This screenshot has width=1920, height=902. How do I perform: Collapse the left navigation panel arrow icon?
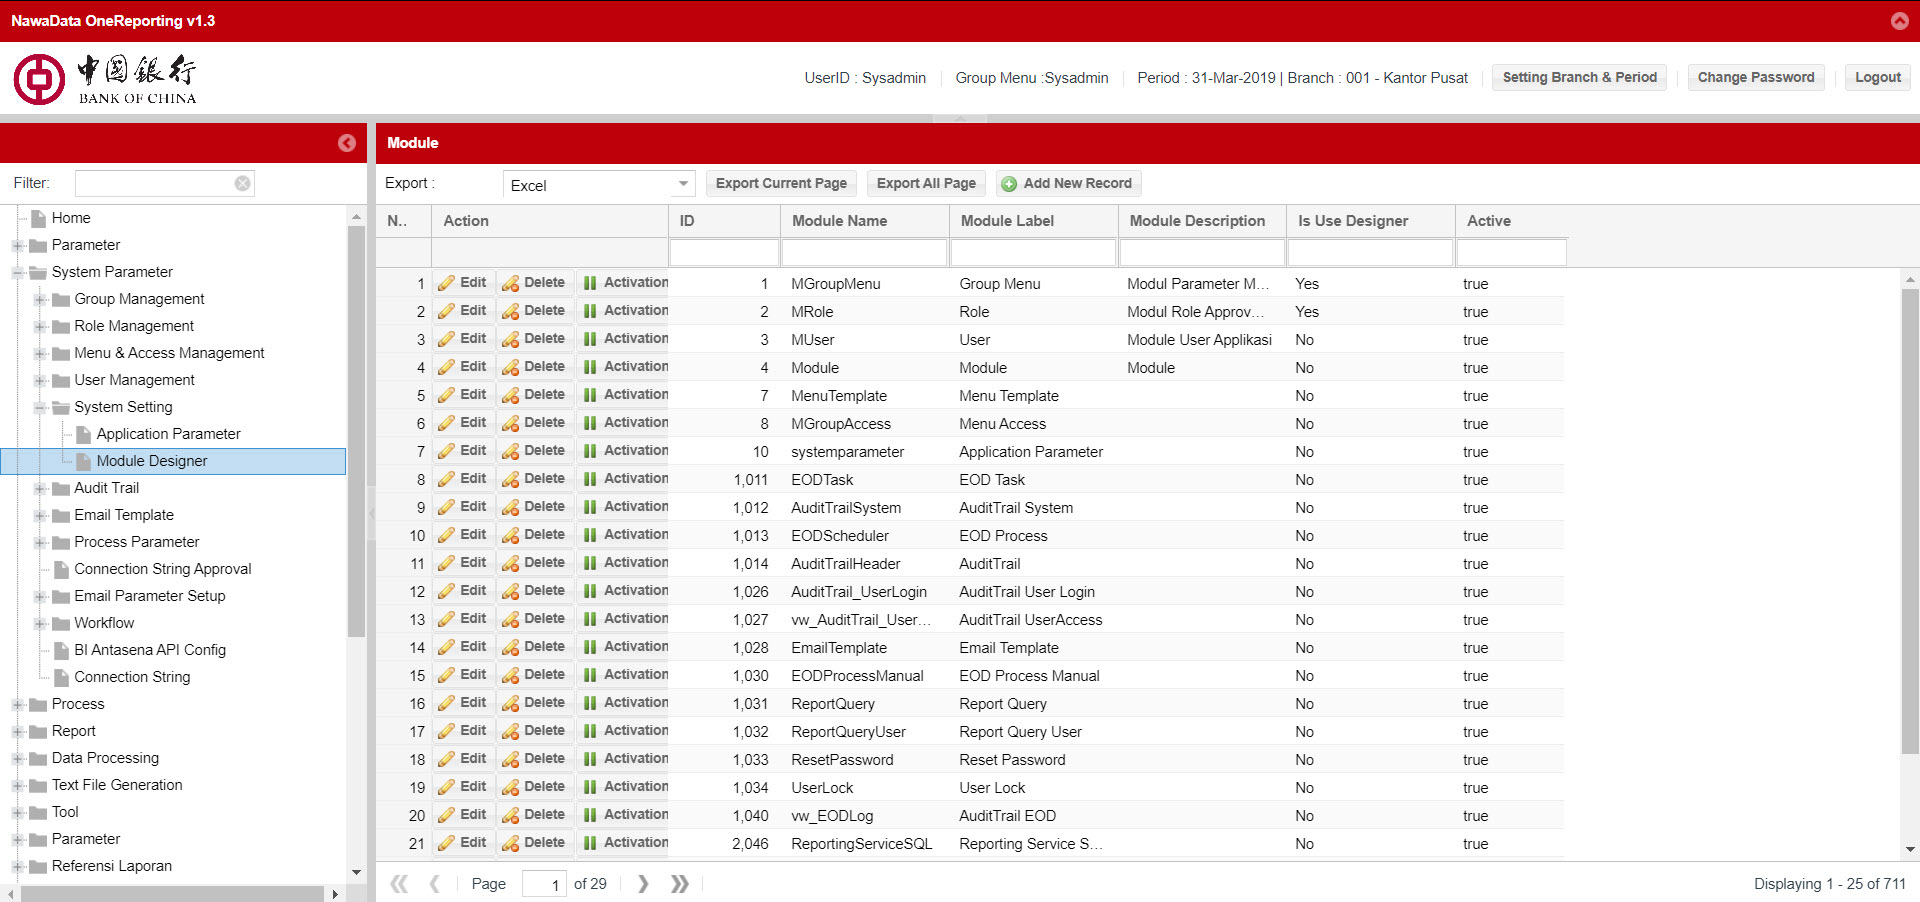[347, 143]
